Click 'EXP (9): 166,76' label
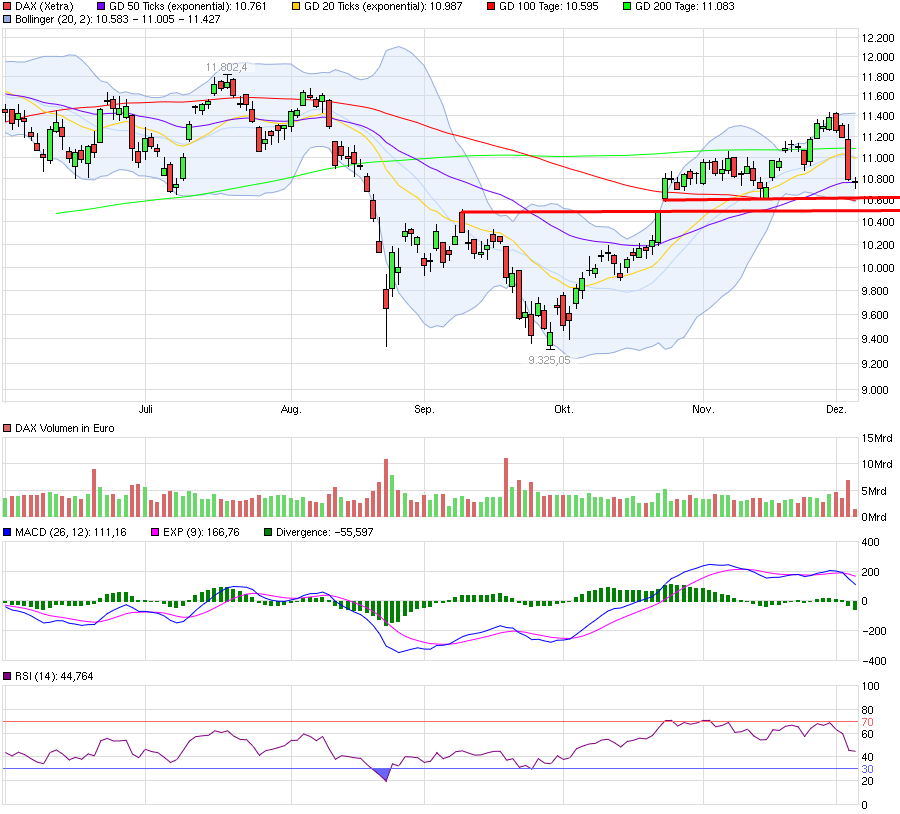Viewport: 900px width, 814px height. [x=201, y=532]
